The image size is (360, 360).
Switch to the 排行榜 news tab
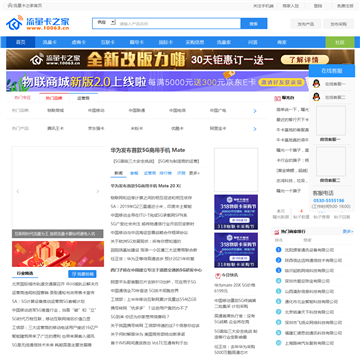(165, 173)
